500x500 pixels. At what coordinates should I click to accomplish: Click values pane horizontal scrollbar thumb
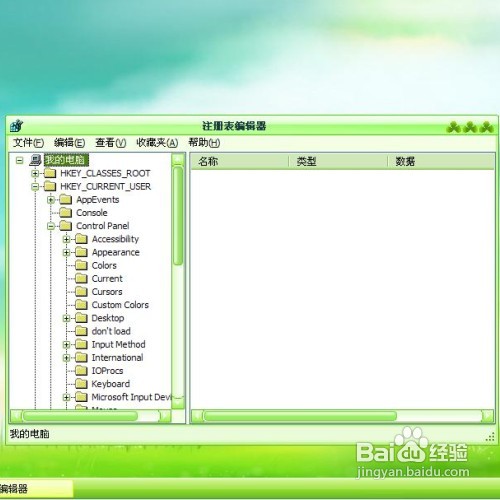coord(300,416)
